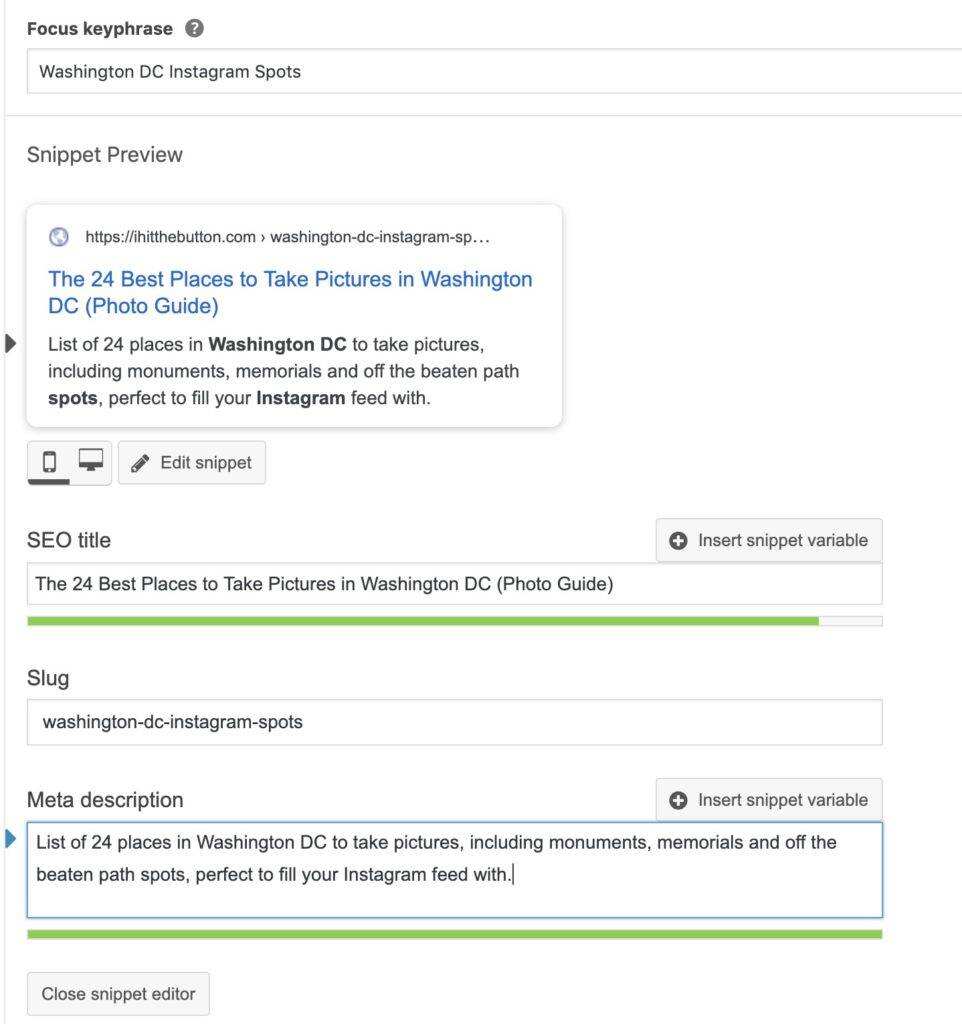Screen dimensions: 962x1024
Task: Click the blue caret beside meta description
Action: 11,838
